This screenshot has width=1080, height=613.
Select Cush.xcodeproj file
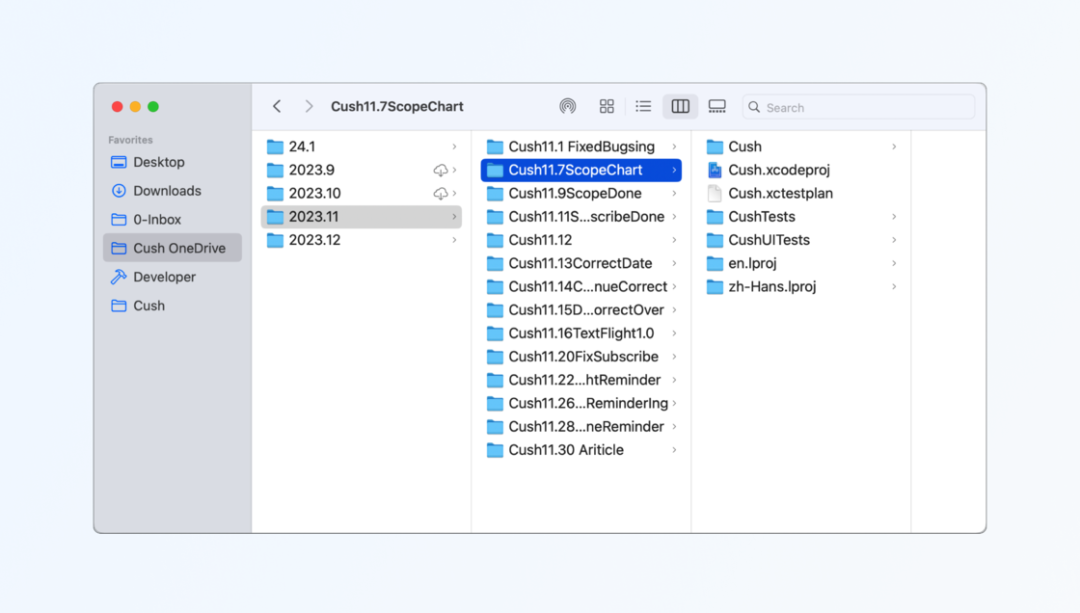801,170
